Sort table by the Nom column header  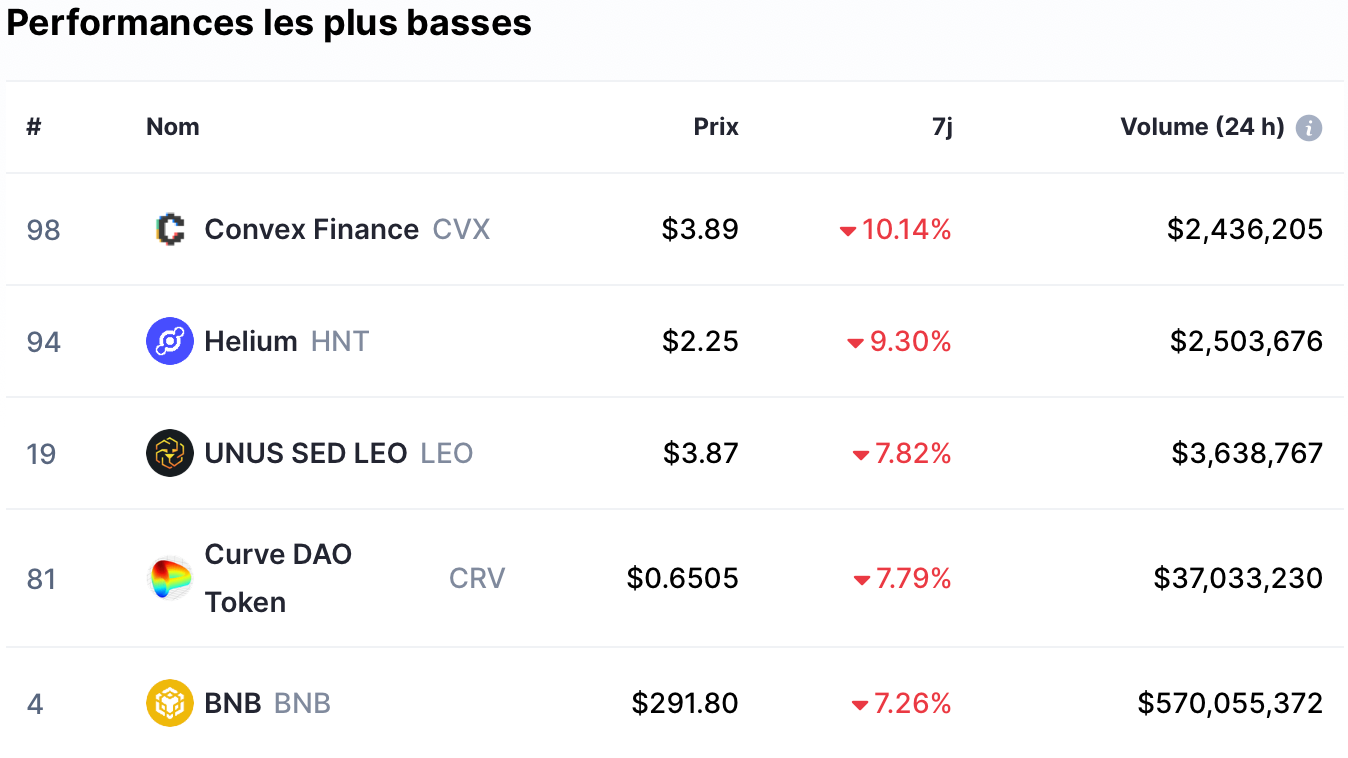(173, 127)
